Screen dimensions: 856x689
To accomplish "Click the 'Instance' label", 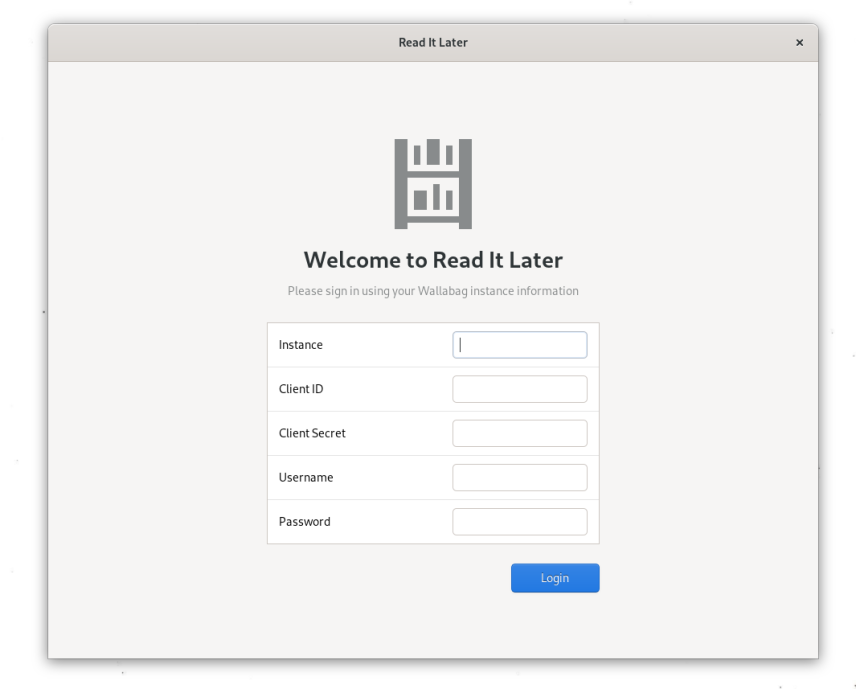I will [300, 344].
